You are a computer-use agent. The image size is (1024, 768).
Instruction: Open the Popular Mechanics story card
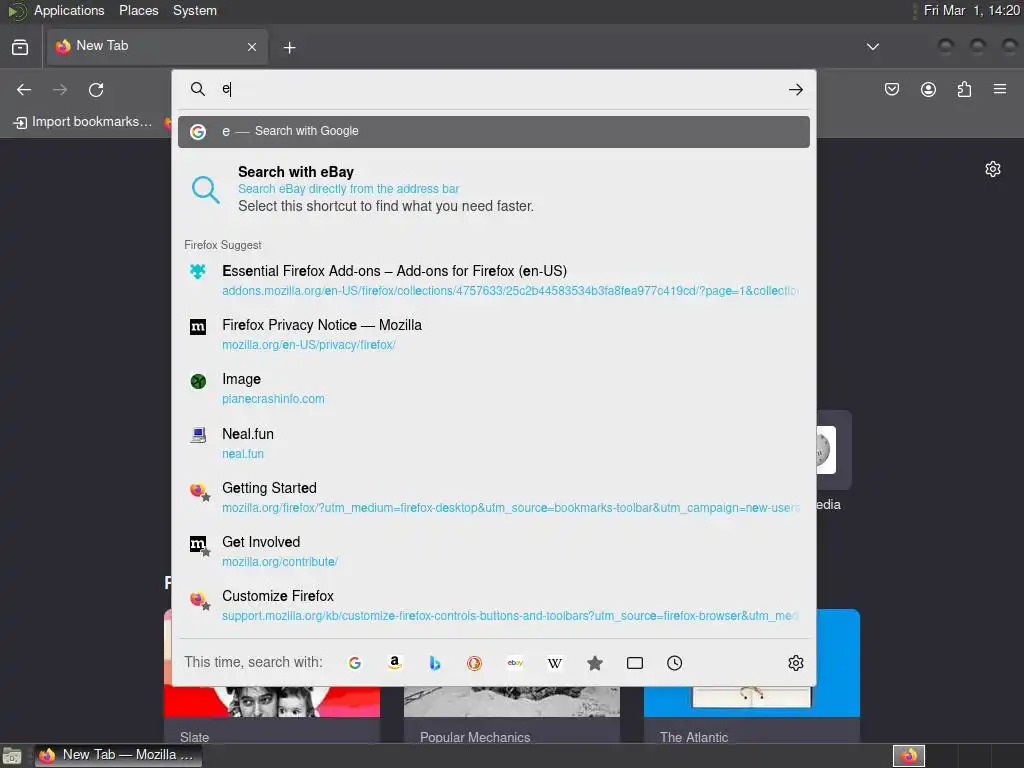[512, 714]
